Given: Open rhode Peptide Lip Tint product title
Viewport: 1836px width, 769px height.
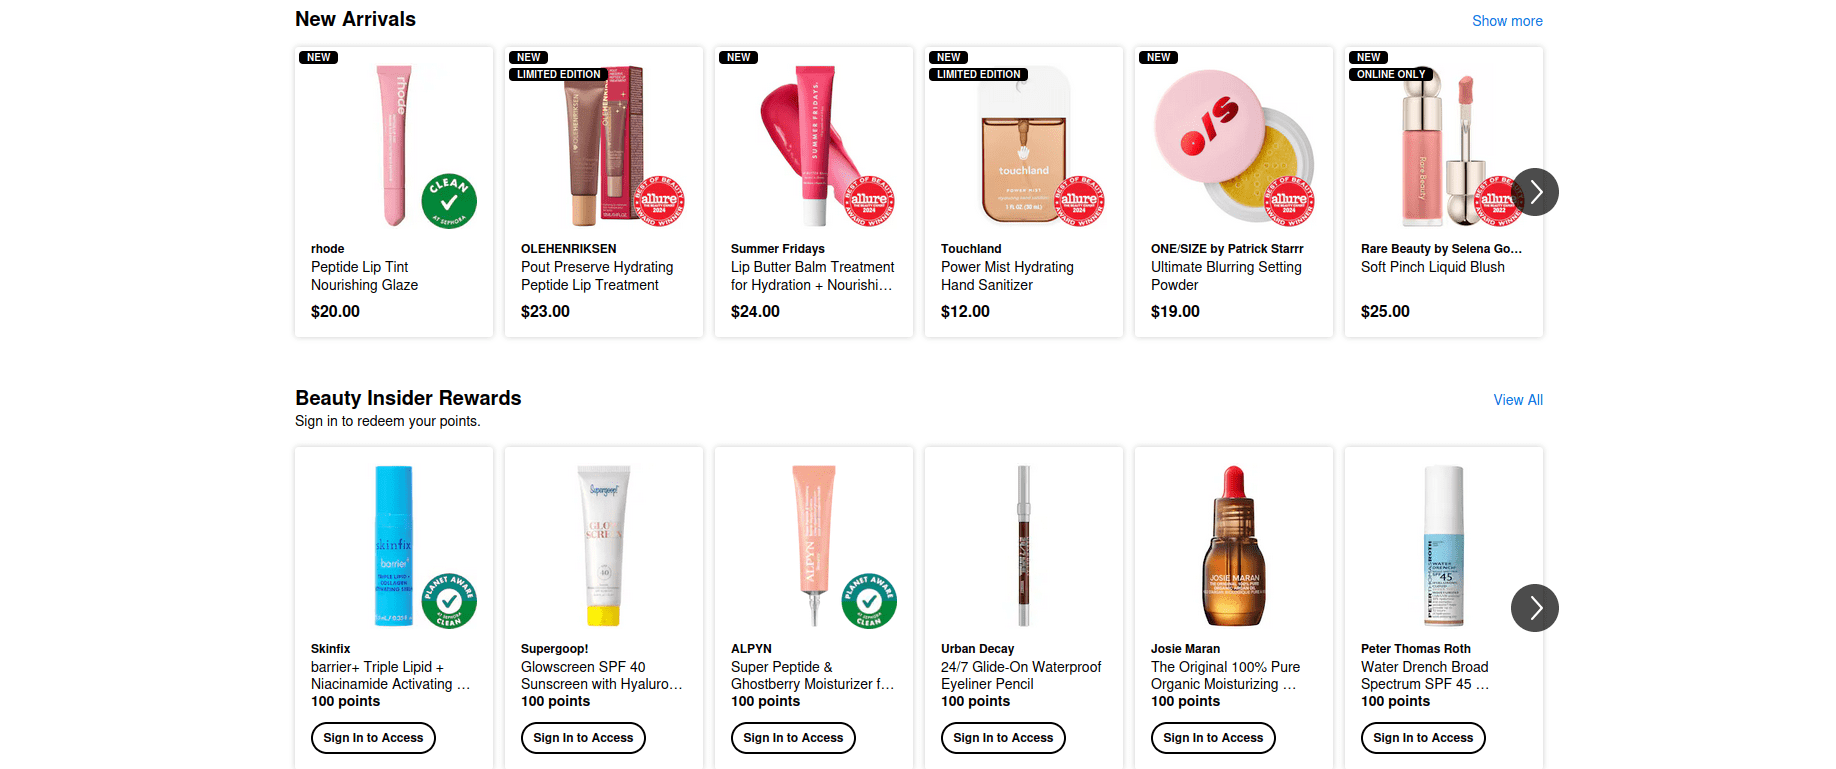Looking at the screenshot, I should coord(364,276).
